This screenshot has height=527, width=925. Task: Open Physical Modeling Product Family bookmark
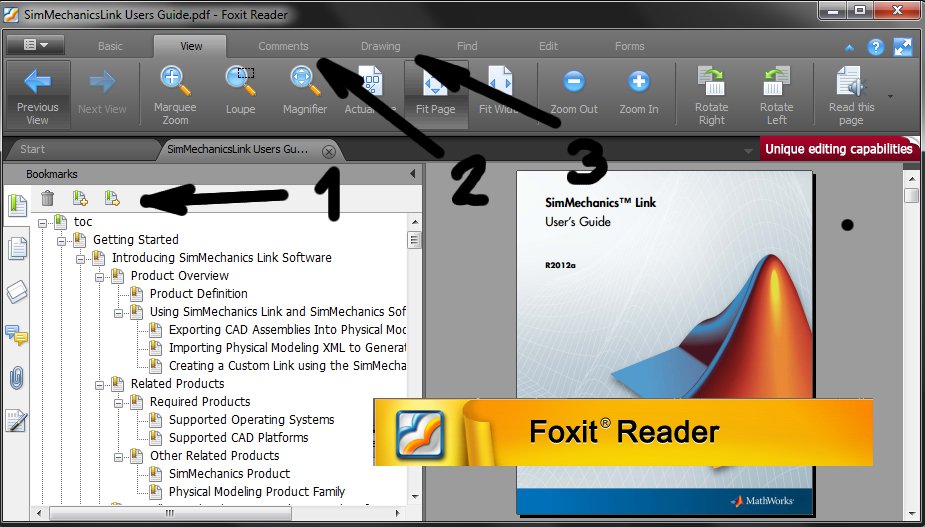[x=257, y=492]
